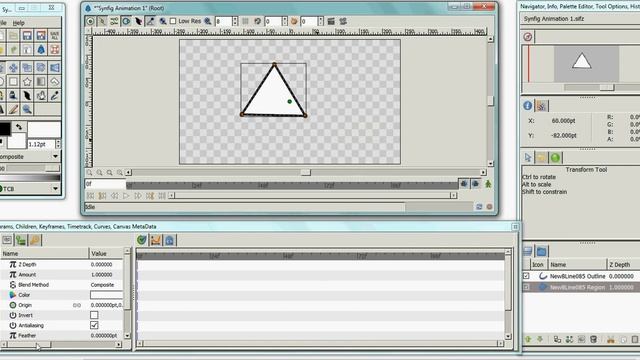
Task: Select the Gradient tool
Action: click(41, 82)
